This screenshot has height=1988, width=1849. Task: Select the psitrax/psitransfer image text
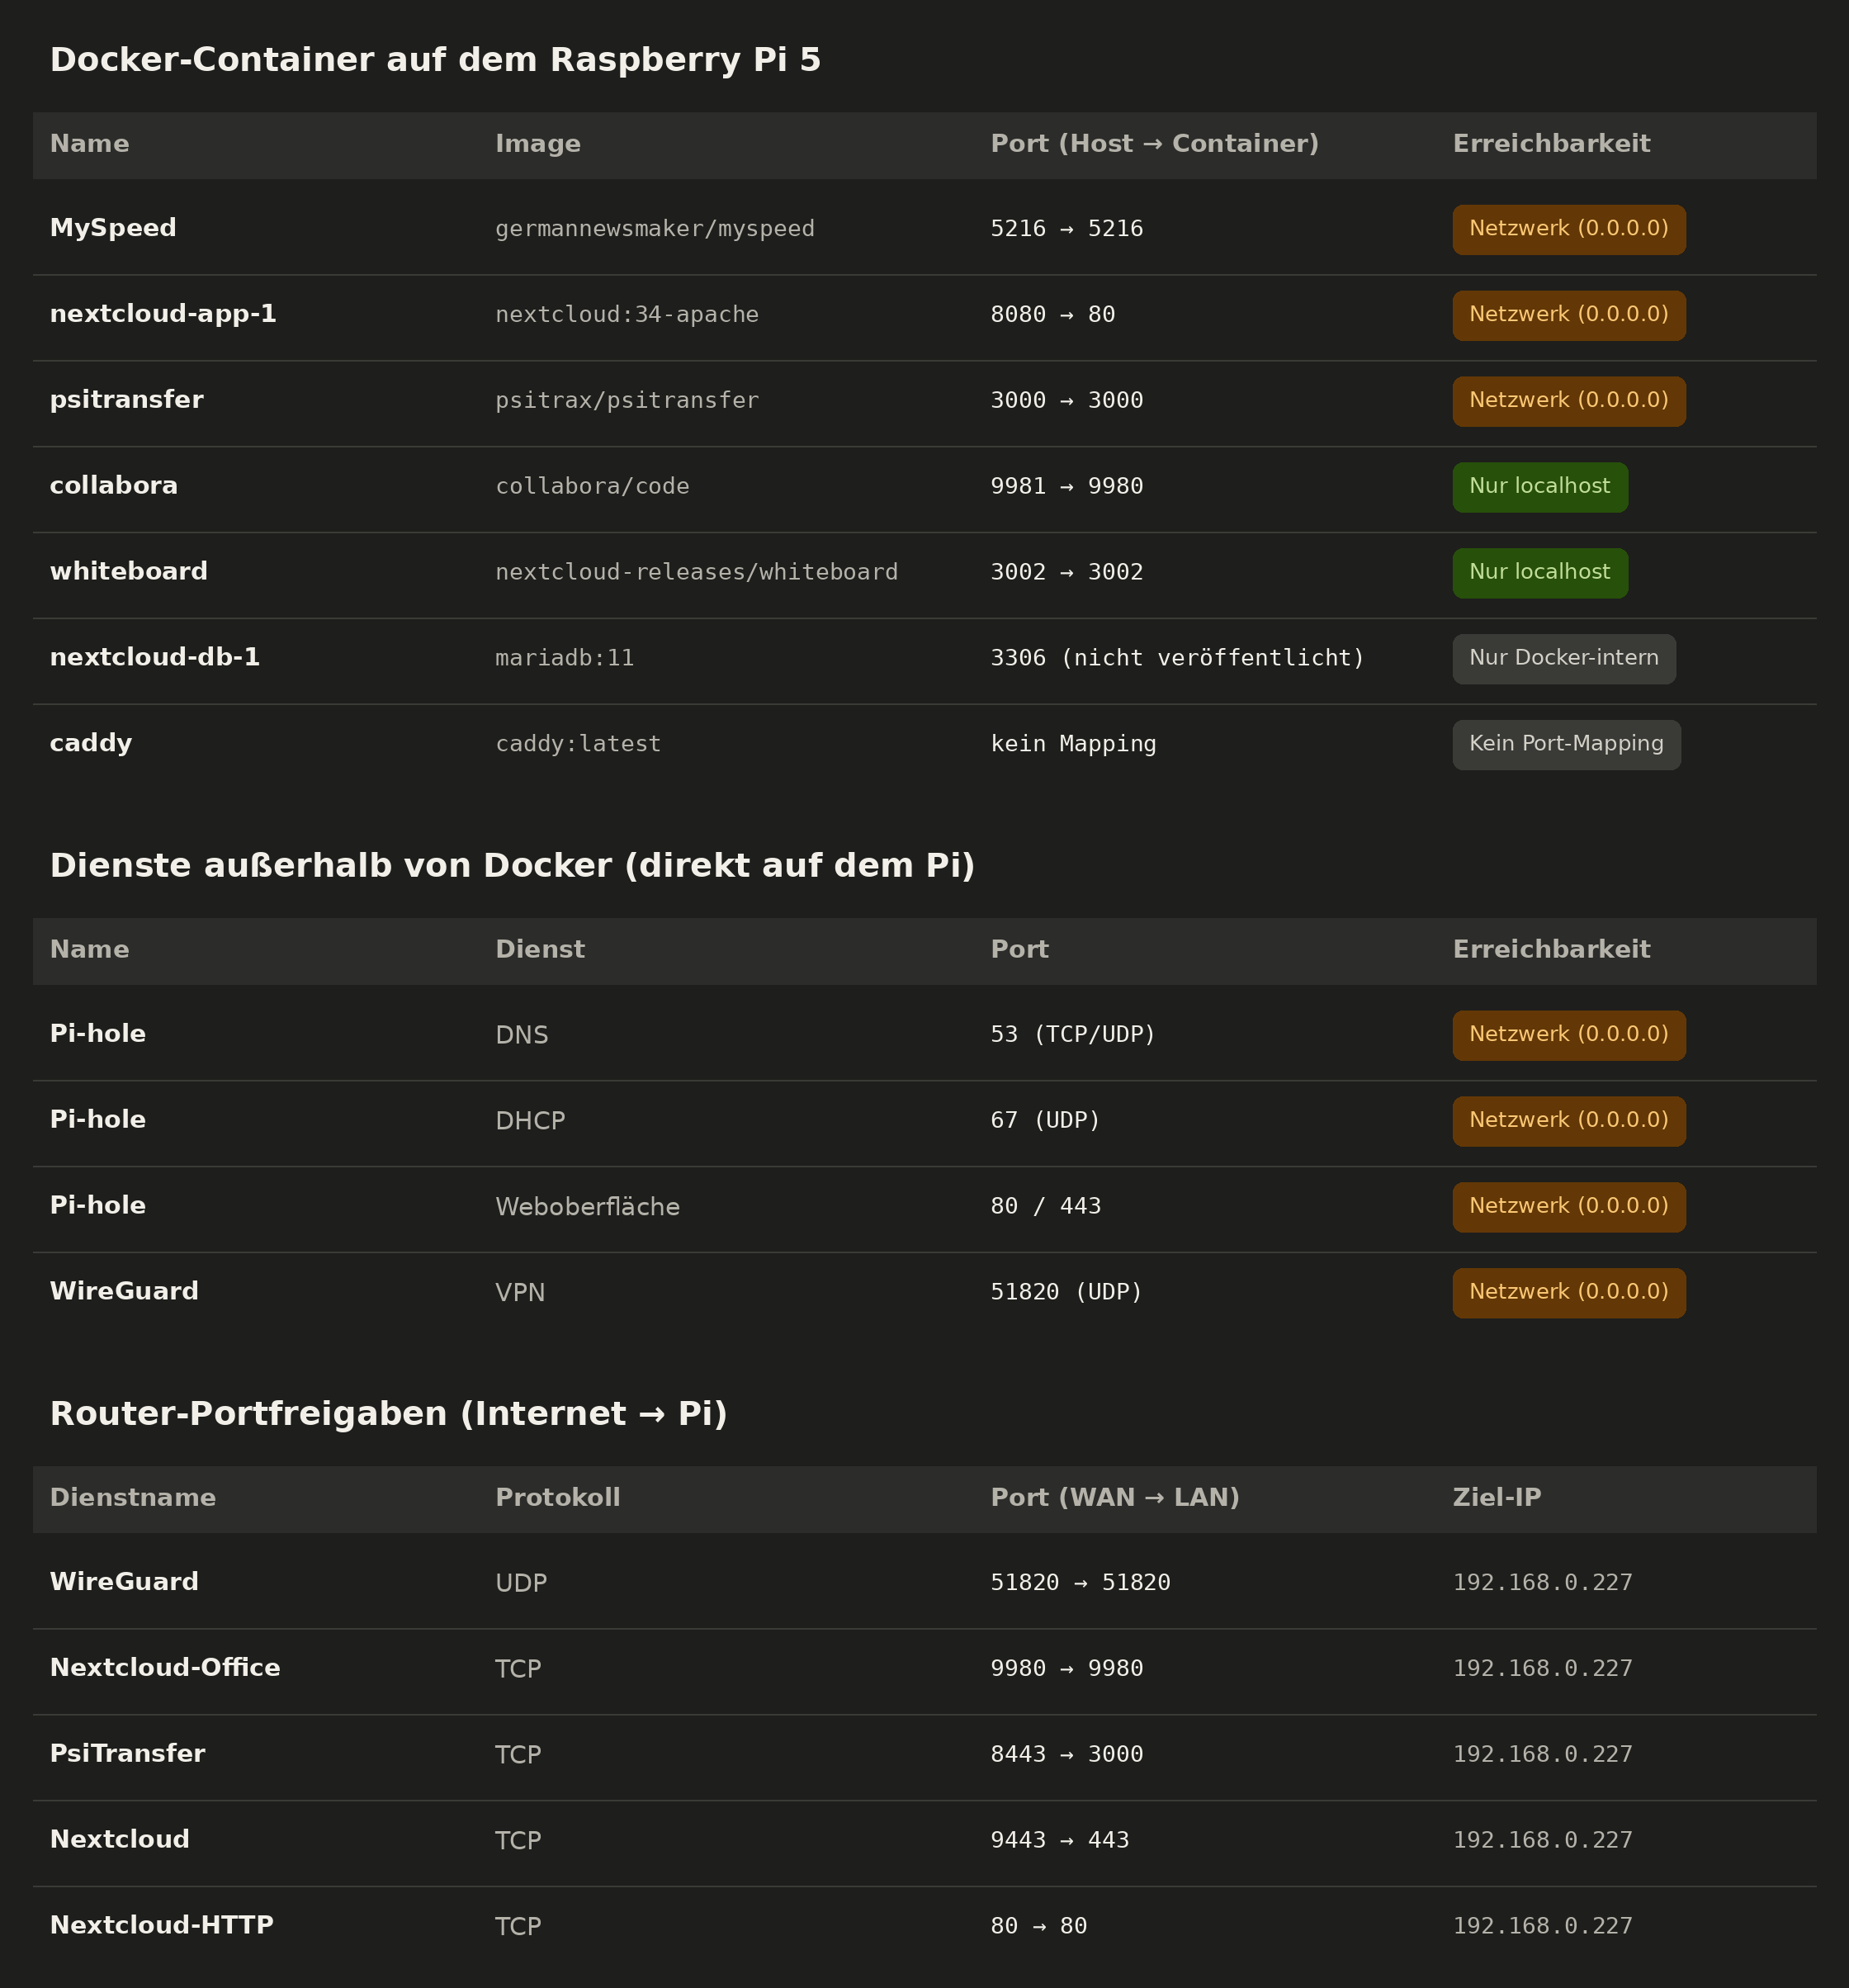(x=627, y=401)
